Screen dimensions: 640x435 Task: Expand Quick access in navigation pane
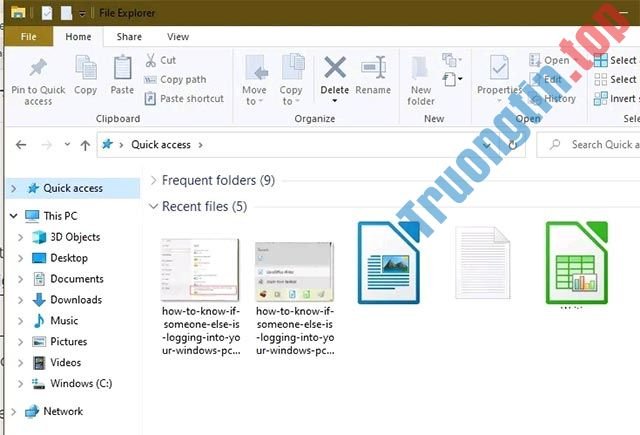[x=14, y=189]
